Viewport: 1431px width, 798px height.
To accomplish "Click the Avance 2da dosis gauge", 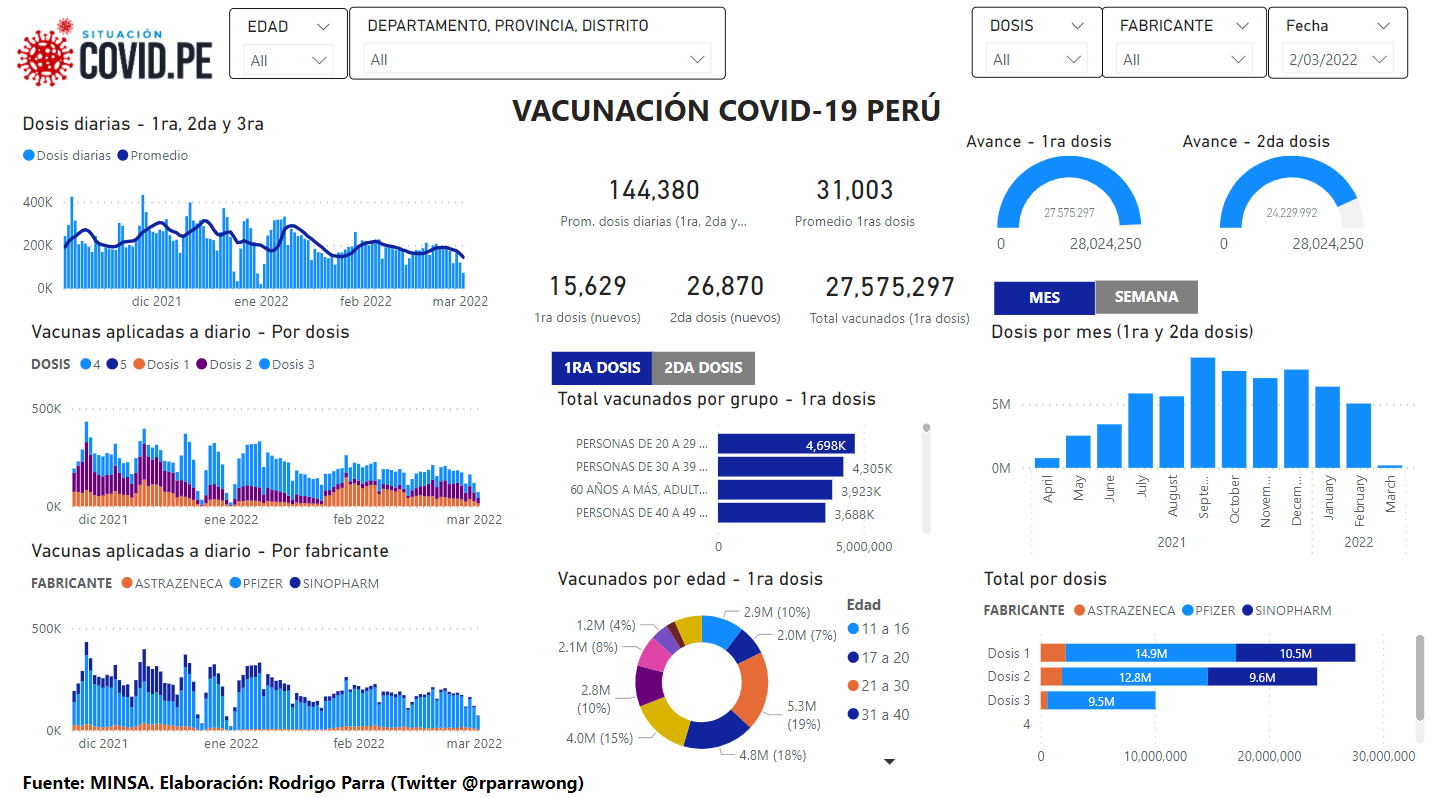I will [x=1291, y=194].
